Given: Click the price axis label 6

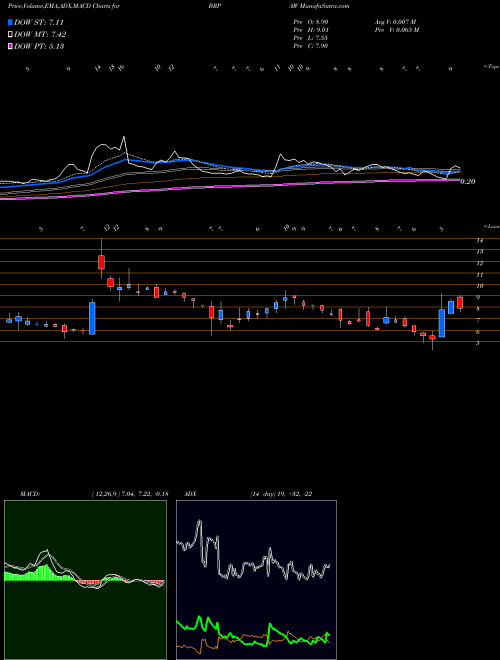Looking at the screenshot, I should coord(478,332).
